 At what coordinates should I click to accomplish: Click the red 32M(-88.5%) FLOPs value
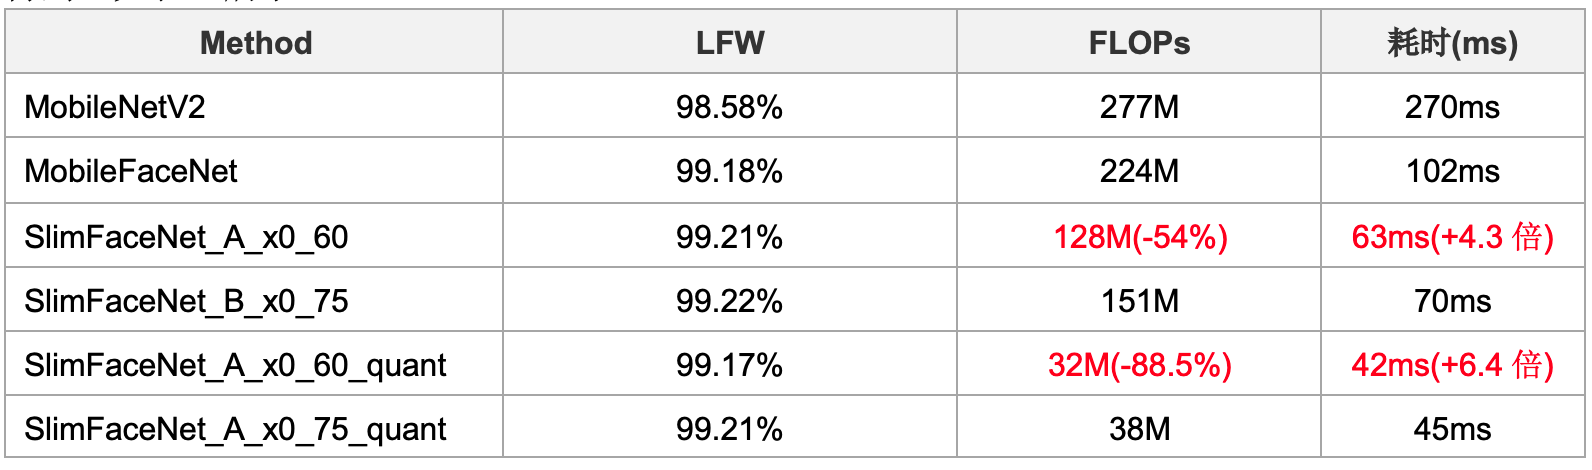pos(1140,365)
